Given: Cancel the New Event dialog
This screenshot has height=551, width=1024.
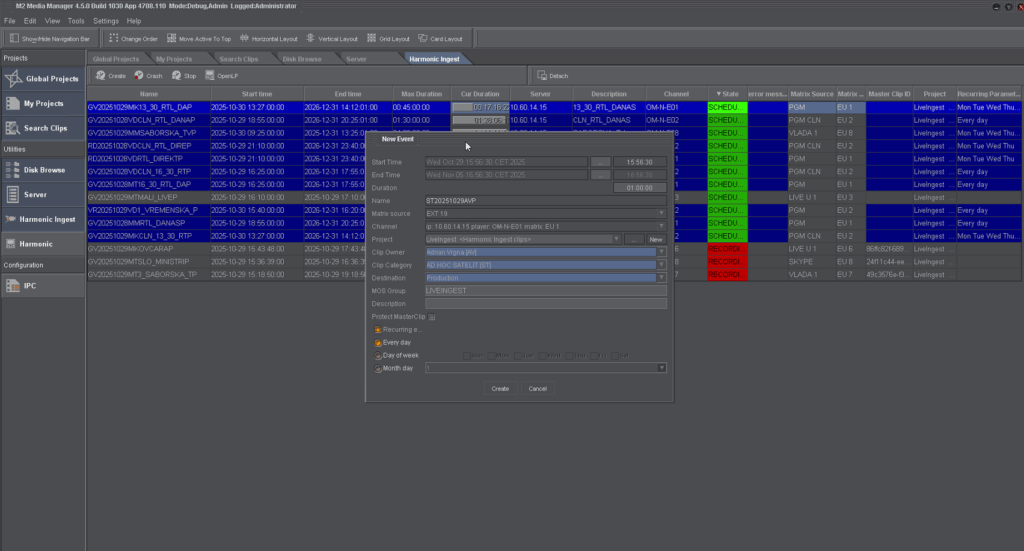Looking at the screenshot, I should [x=537, y=388].
